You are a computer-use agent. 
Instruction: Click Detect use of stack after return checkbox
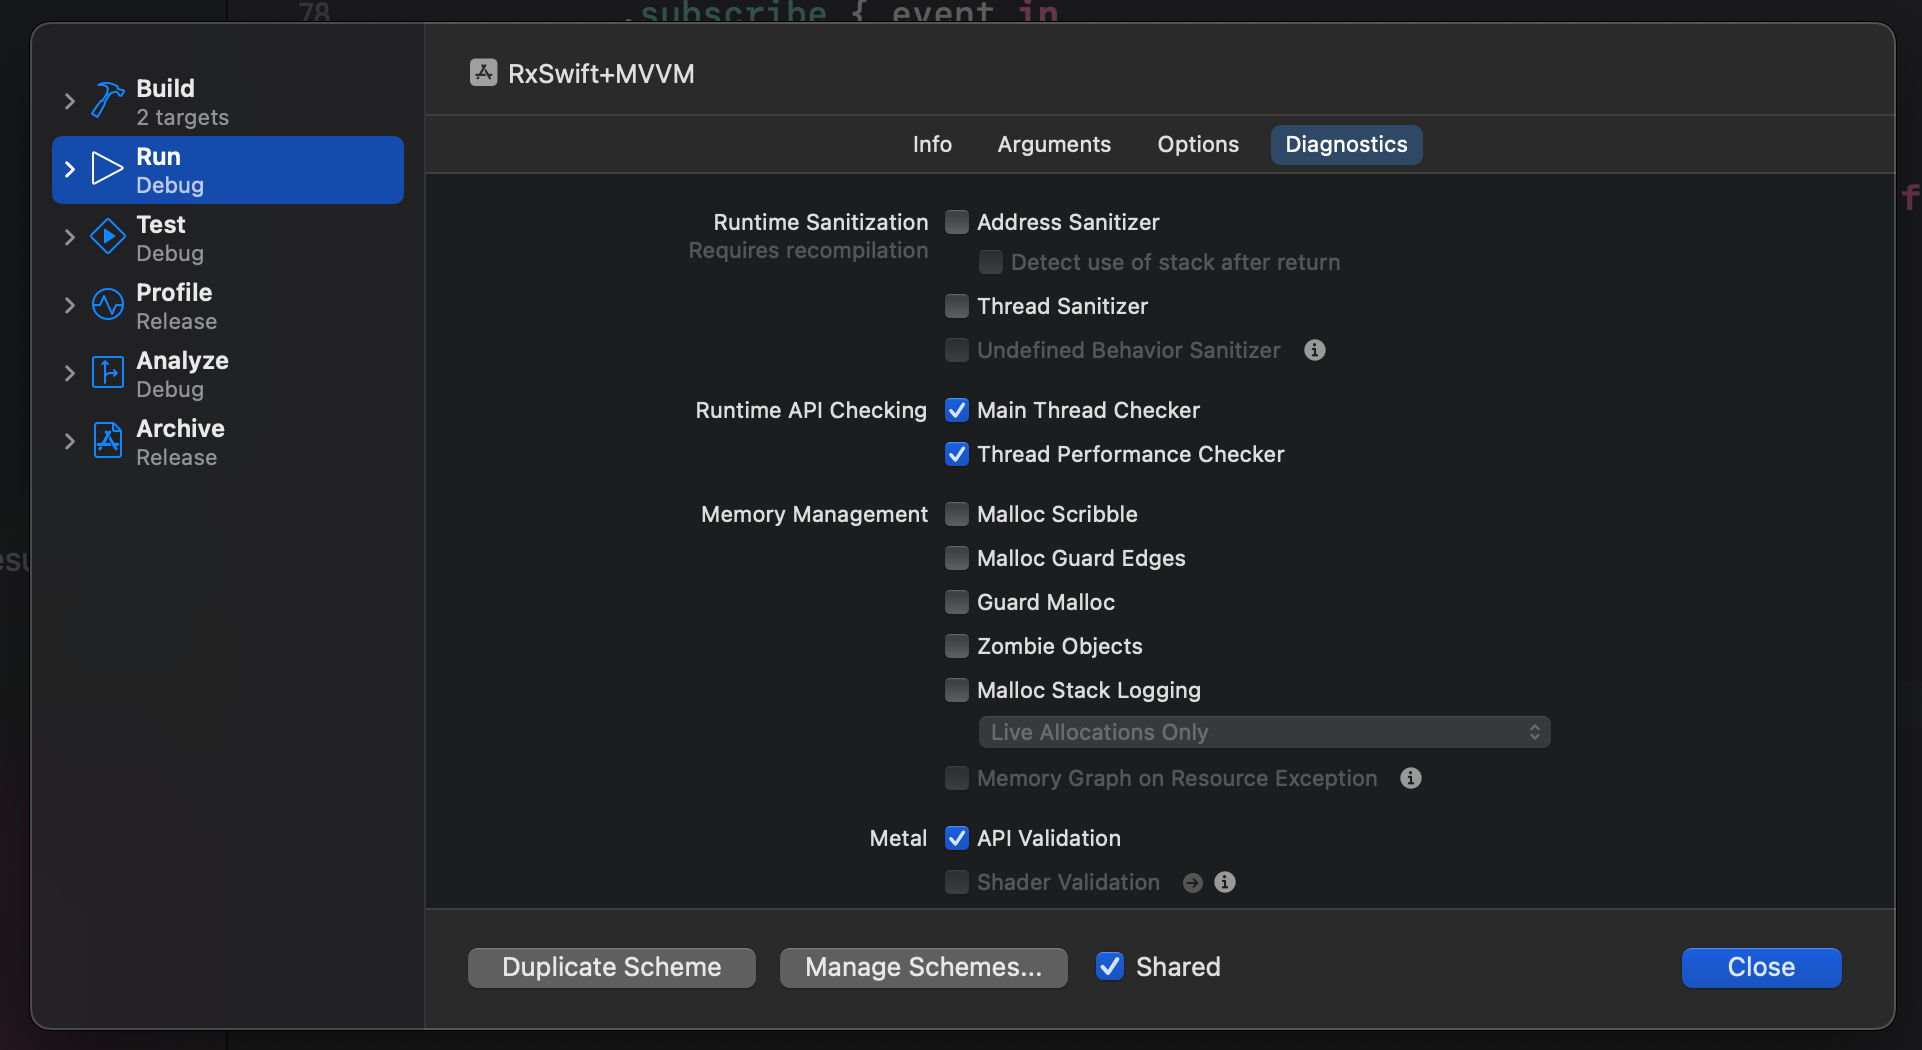pos(991,262)
